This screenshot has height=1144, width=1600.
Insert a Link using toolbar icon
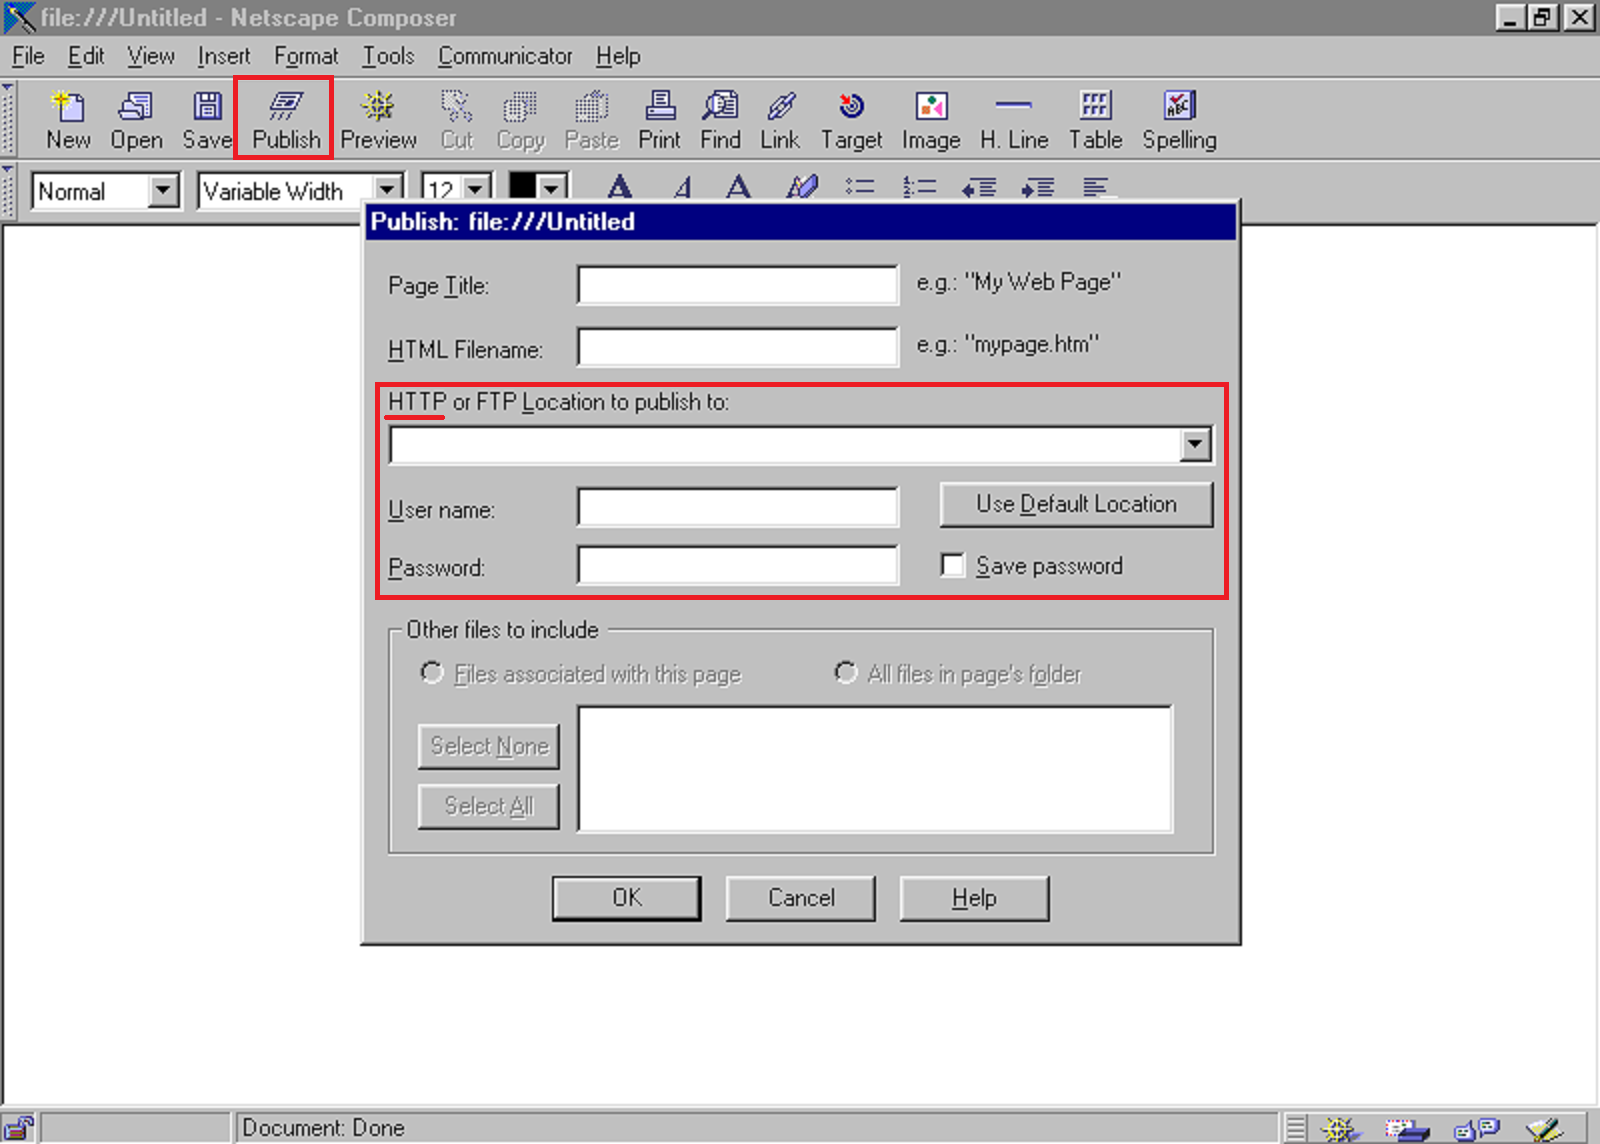click(x=780, y=118)
